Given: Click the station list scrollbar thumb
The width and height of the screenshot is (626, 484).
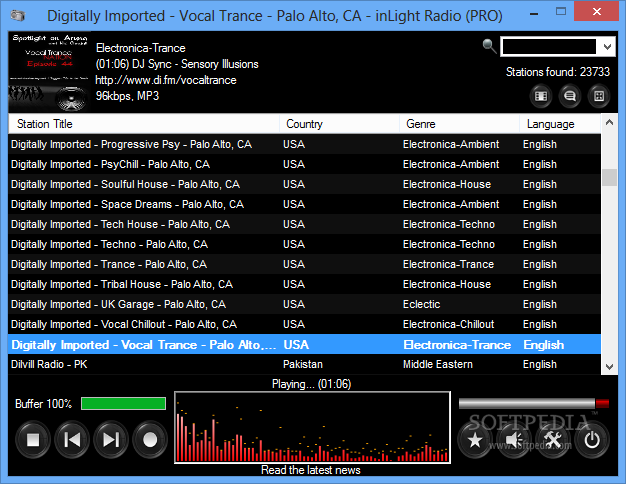Looking at the screenshot, I should [609, 177].
